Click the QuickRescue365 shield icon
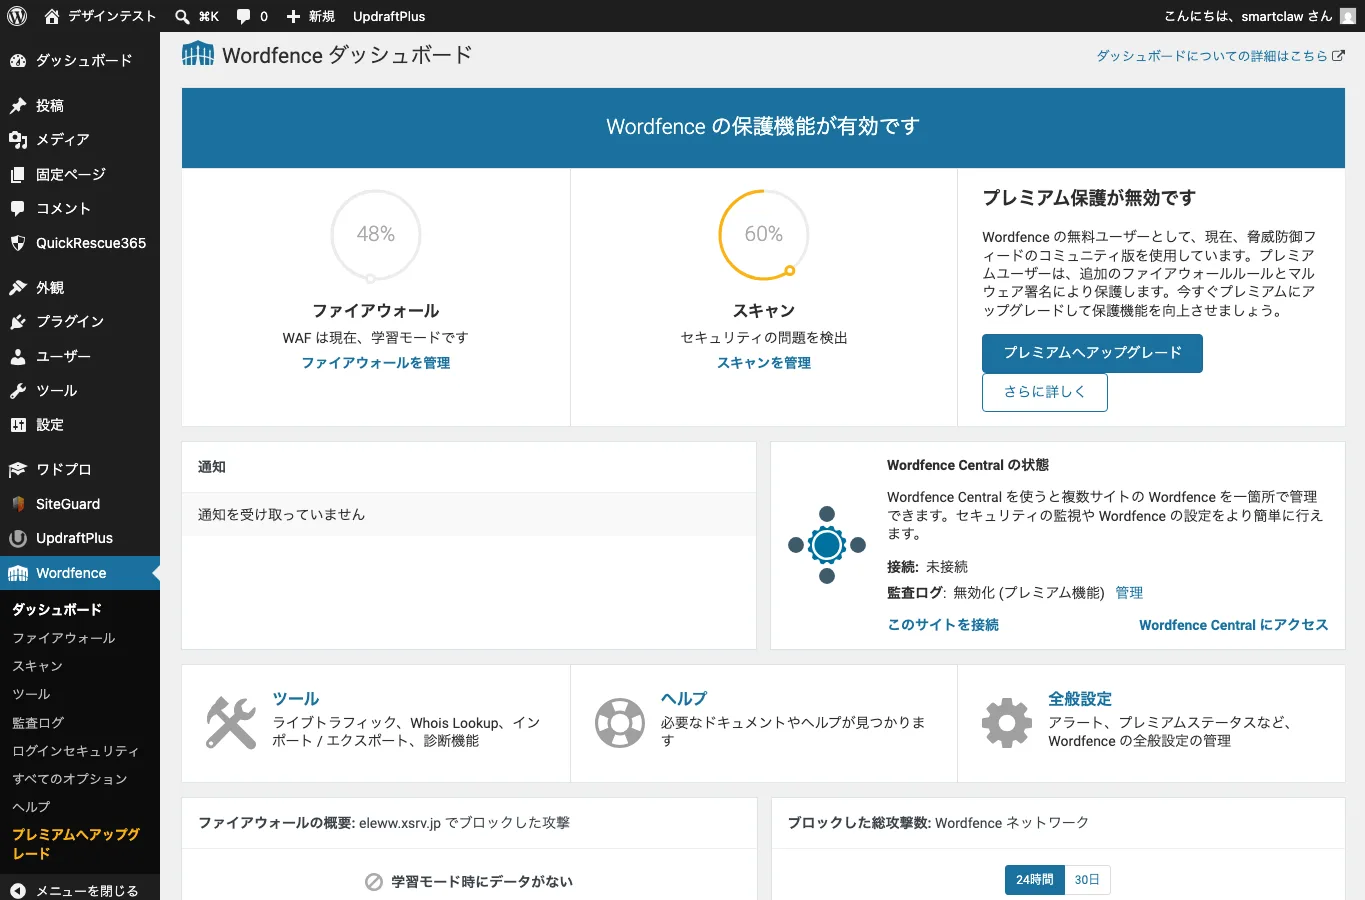Screen dimensions: 1365x900 coord(18,243)
